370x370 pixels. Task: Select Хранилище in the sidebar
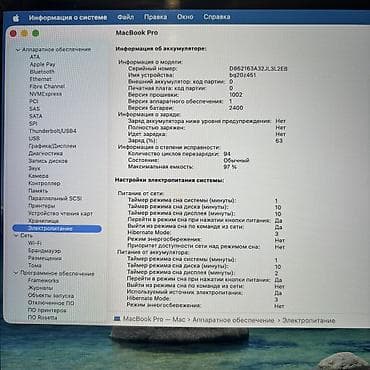[x=43, y=221]
